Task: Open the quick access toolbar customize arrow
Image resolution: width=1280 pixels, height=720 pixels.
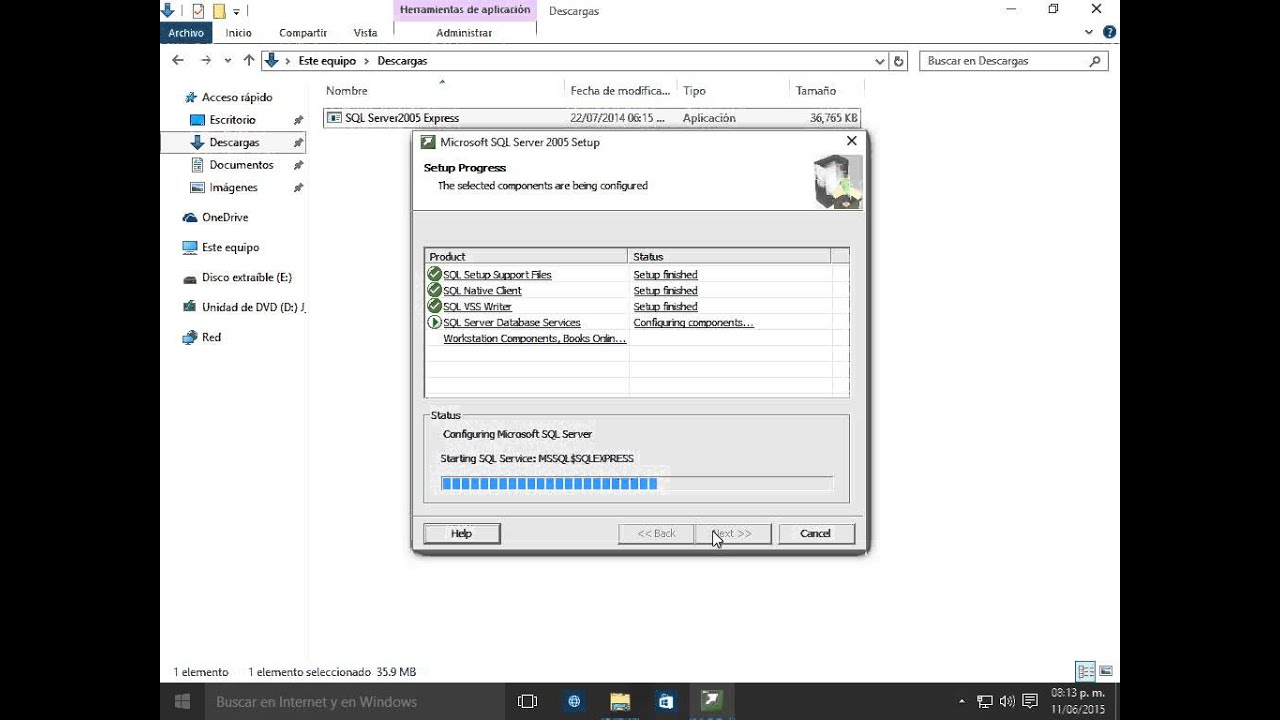Action: coord(236,12)
